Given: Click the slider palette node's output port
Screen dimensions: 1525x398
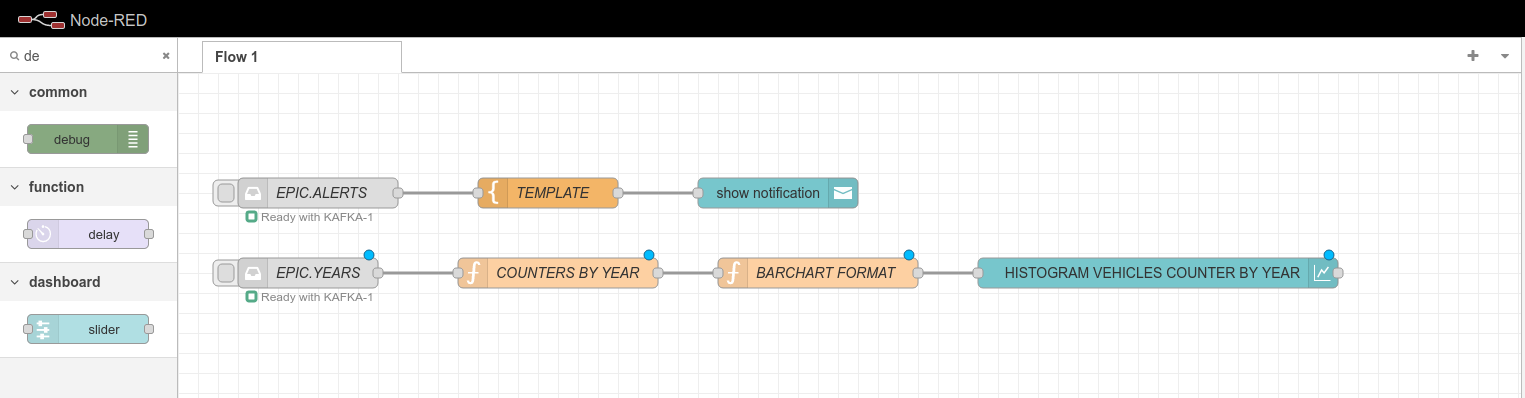Looking at the screenshot, I should coord(149,329).
